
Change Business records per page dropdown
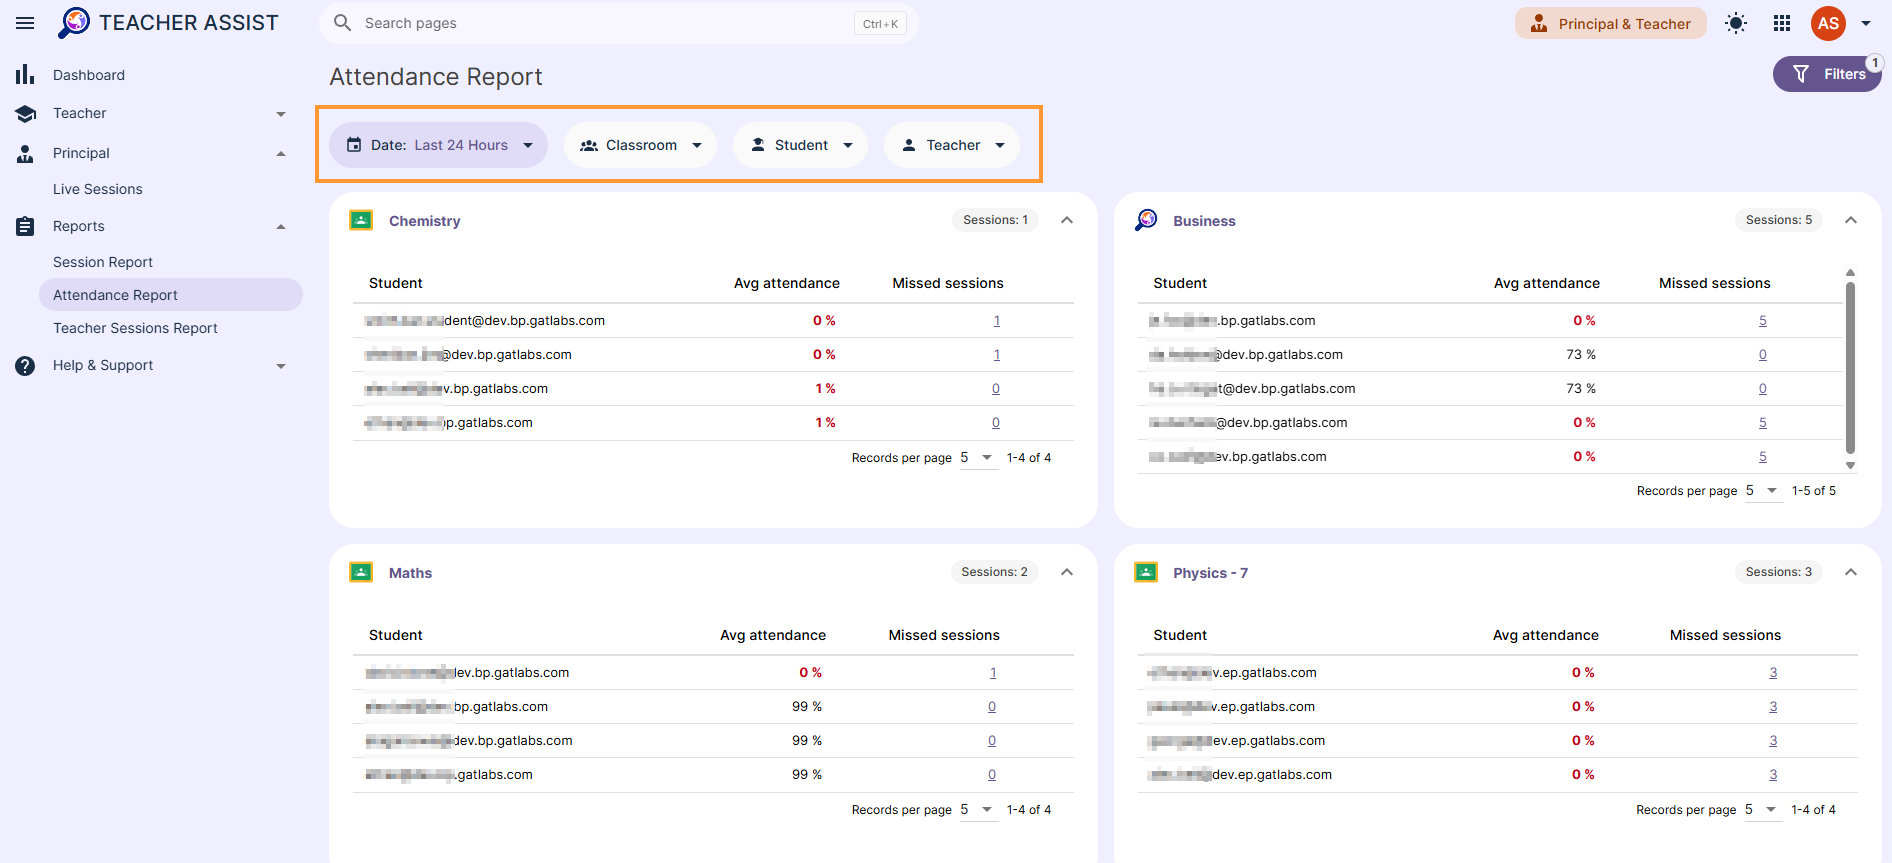1762,490
